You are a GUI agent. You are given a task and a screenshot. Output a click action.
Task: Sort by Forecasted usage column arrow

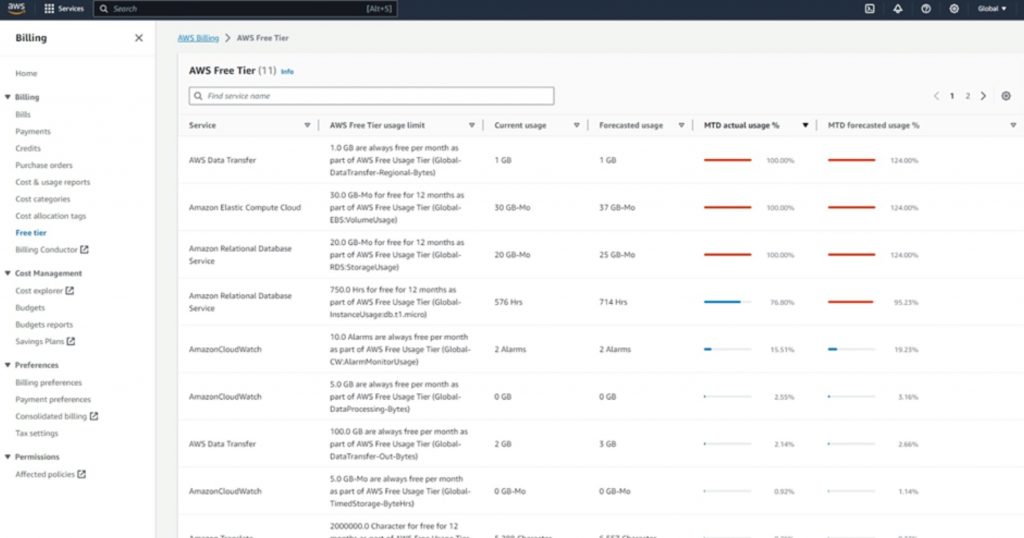coord(681,125)
